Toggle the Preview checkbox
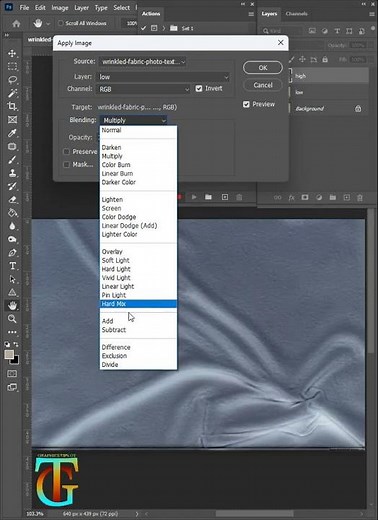 [246, 104]
